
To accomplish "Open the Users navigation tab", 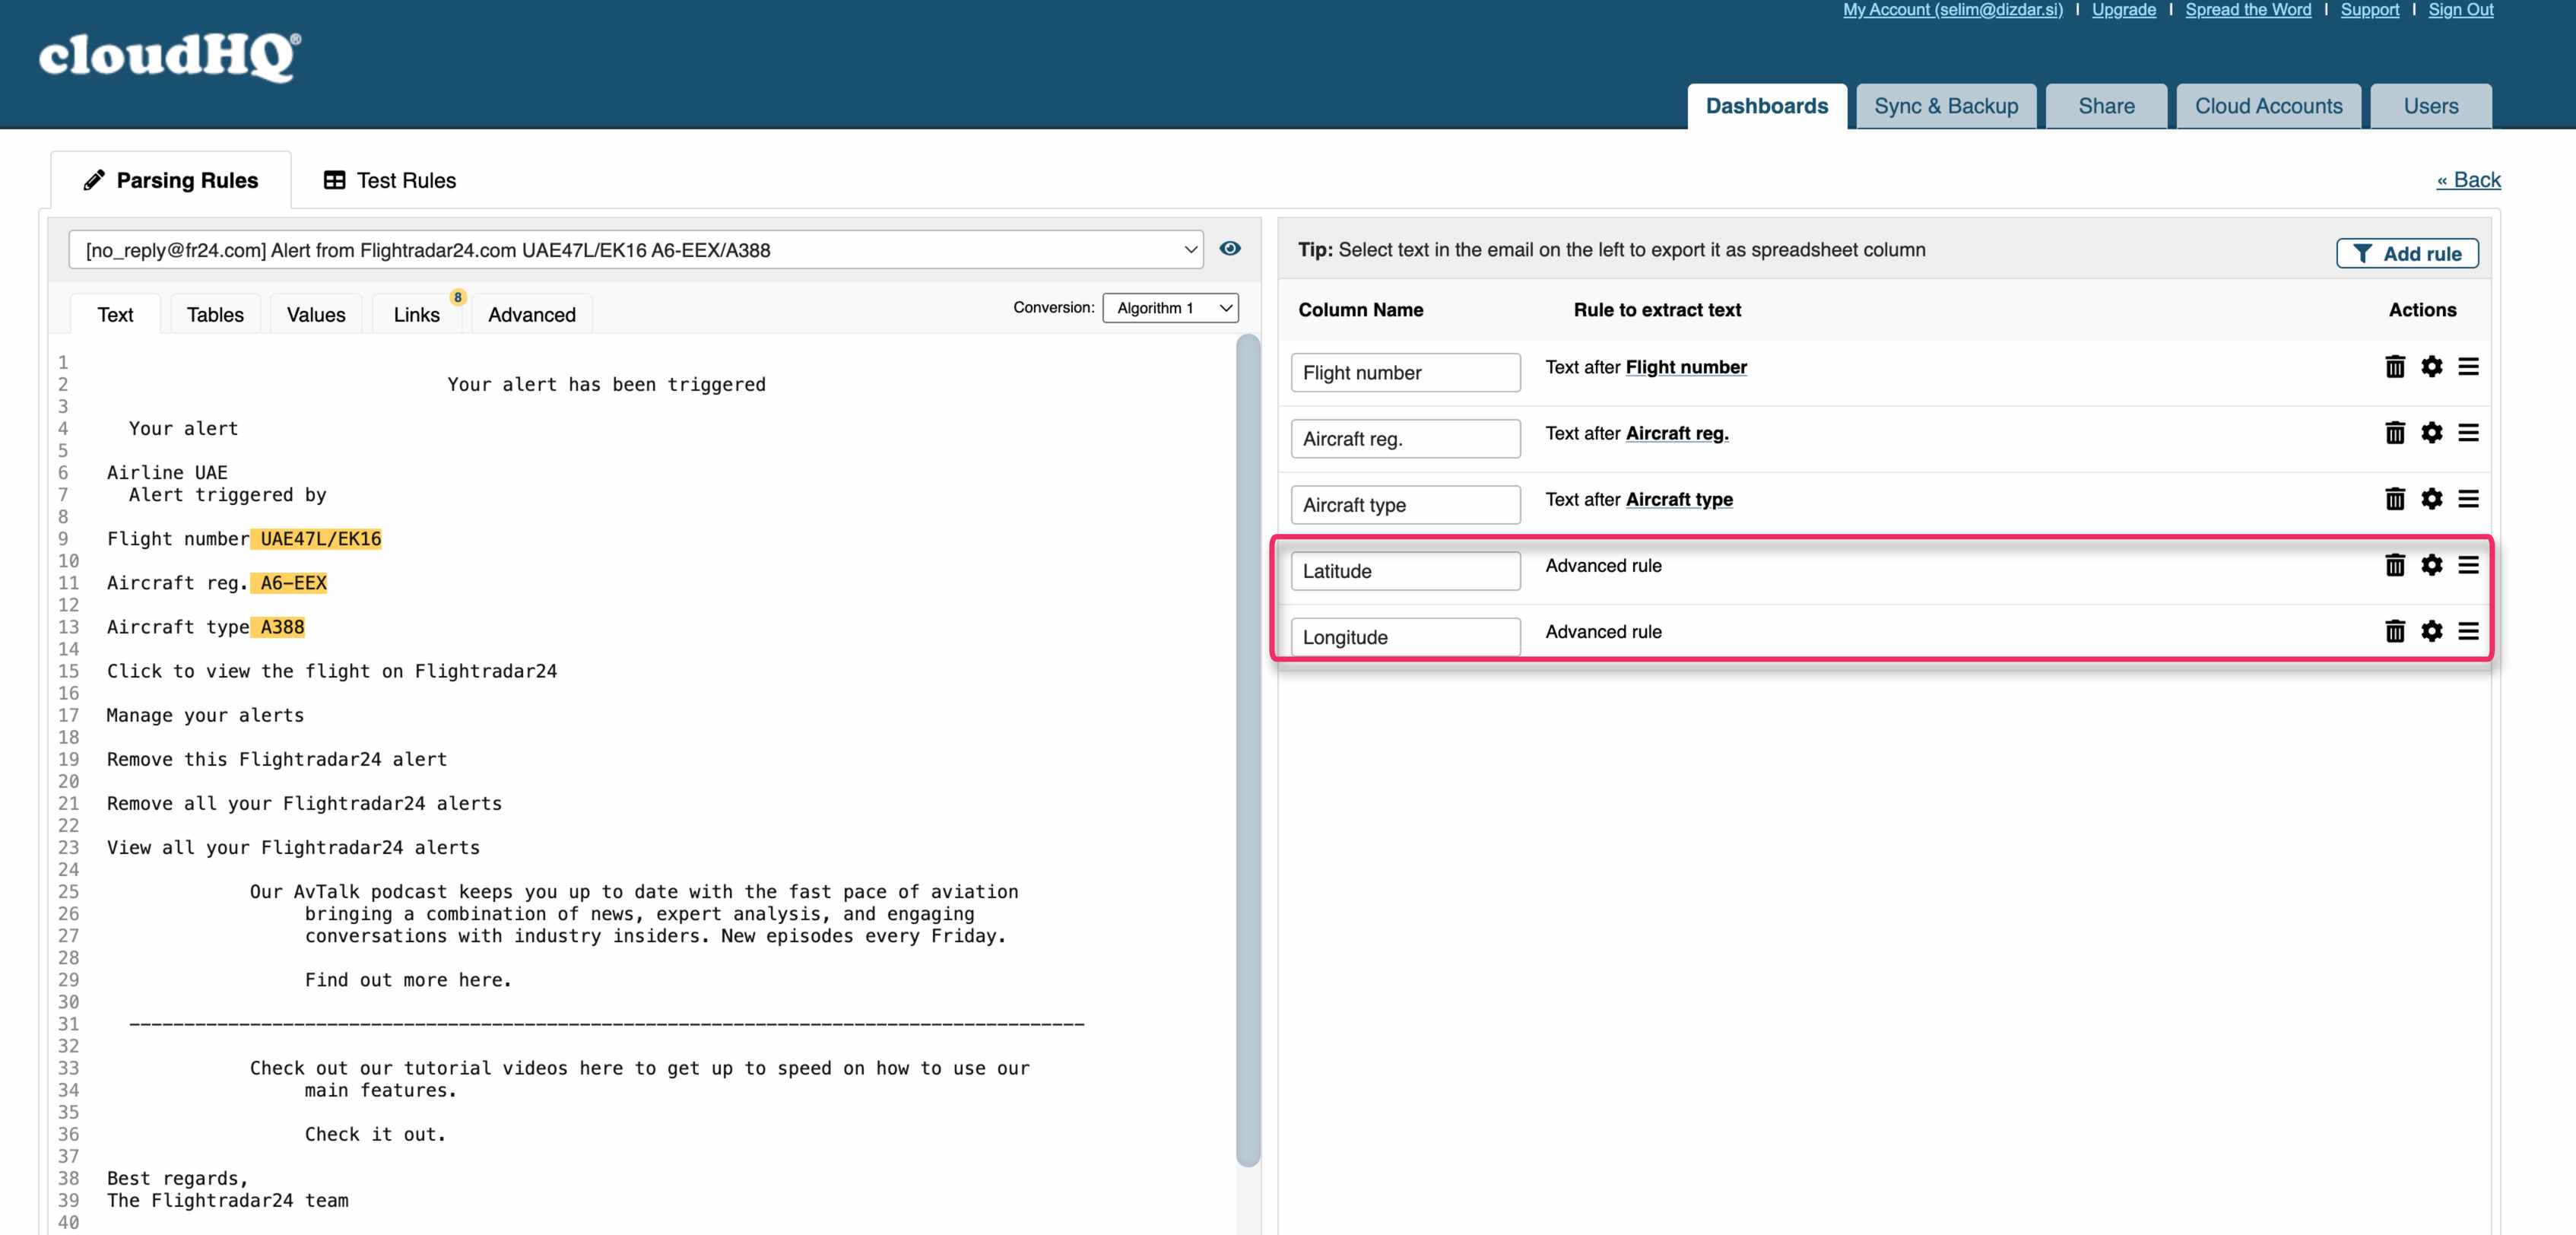I will (2430, 106).
